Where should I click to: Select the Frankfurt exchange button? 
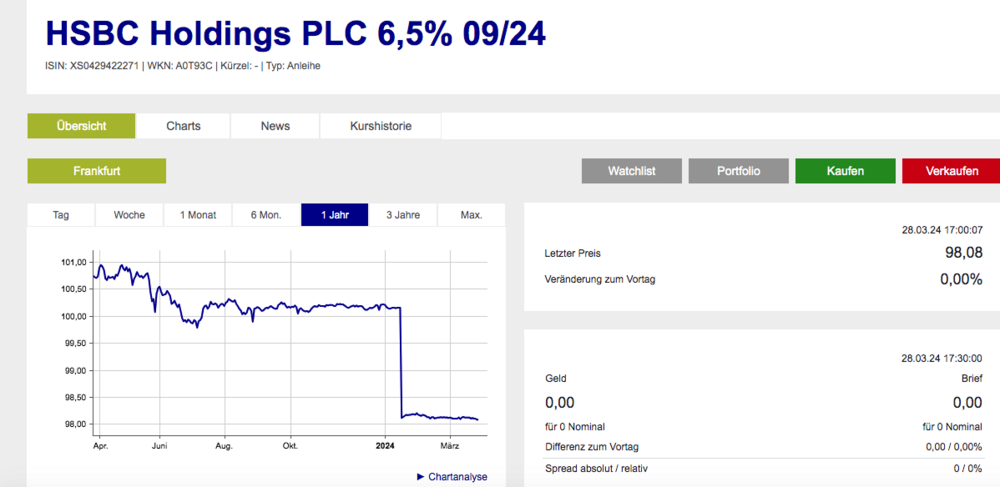pos(97,171)
